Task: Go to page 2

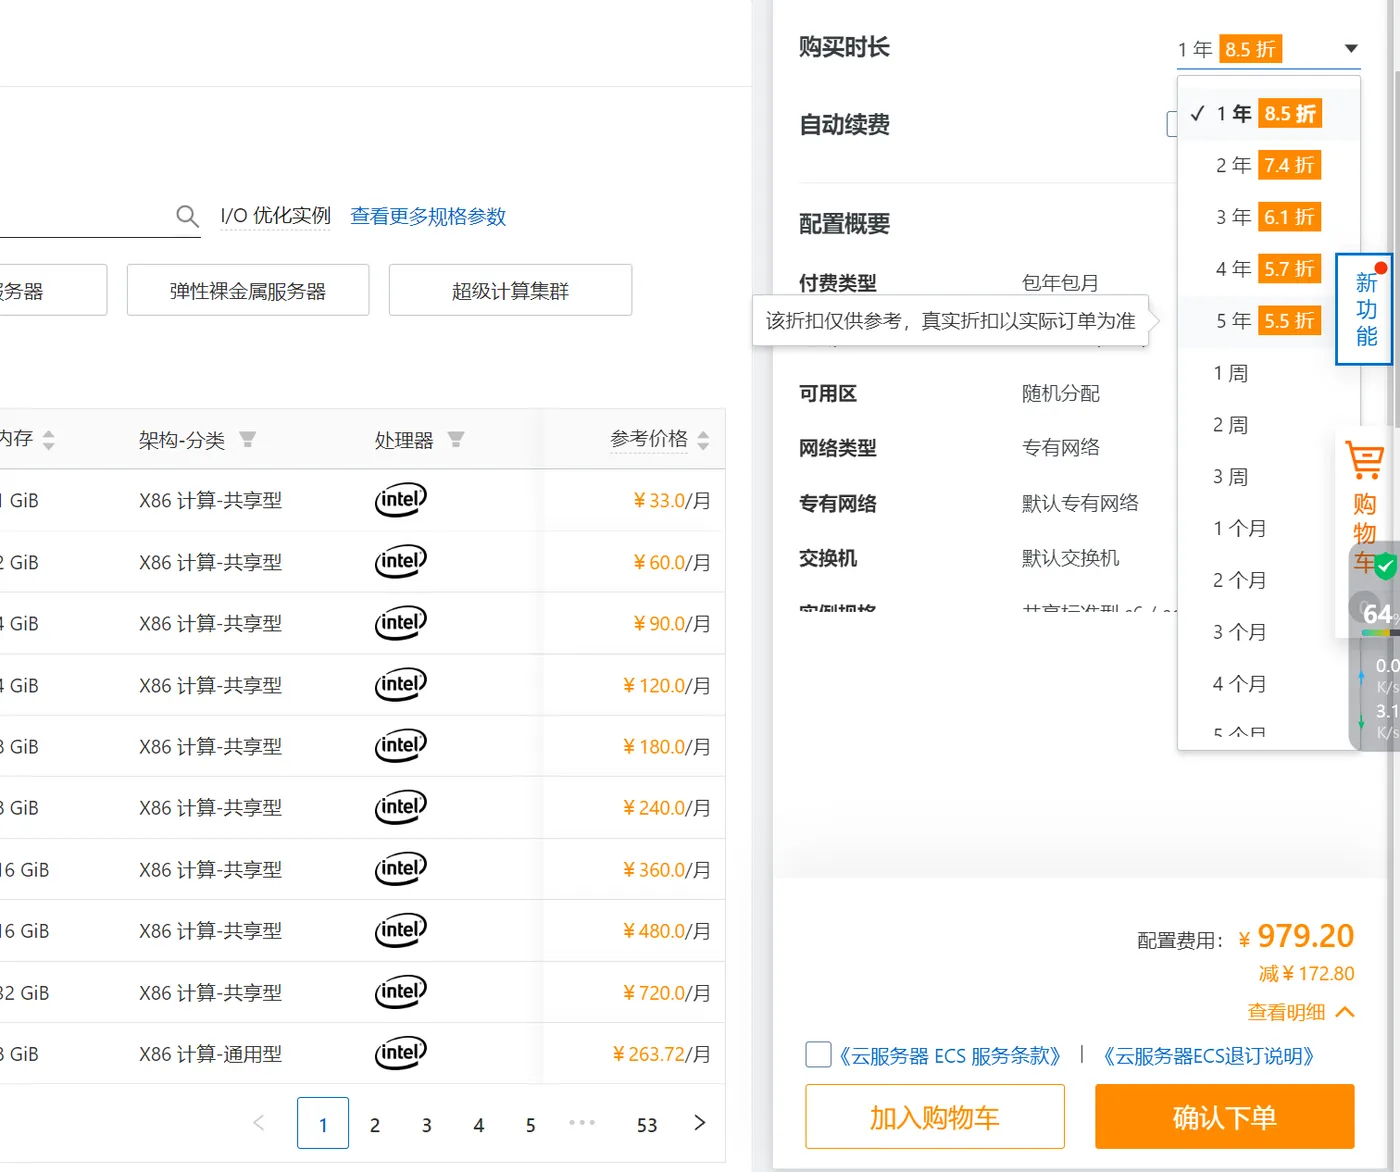Action: [375, 1124]
